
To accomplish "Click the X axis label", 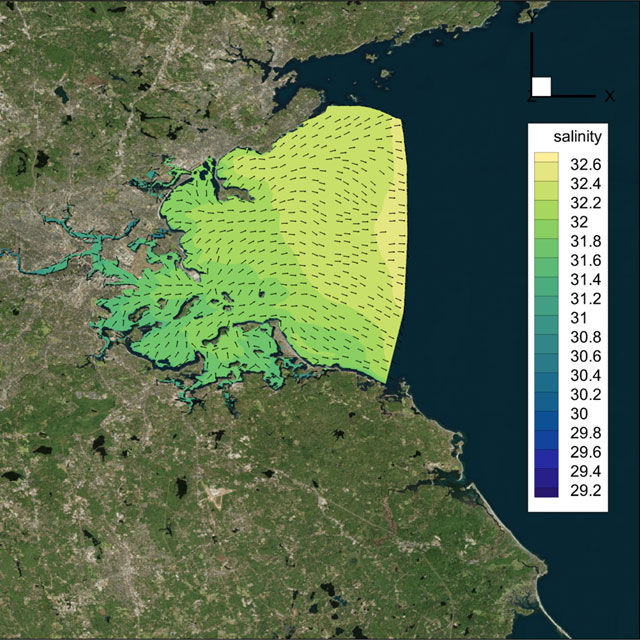I will click(x=609, y=96).
